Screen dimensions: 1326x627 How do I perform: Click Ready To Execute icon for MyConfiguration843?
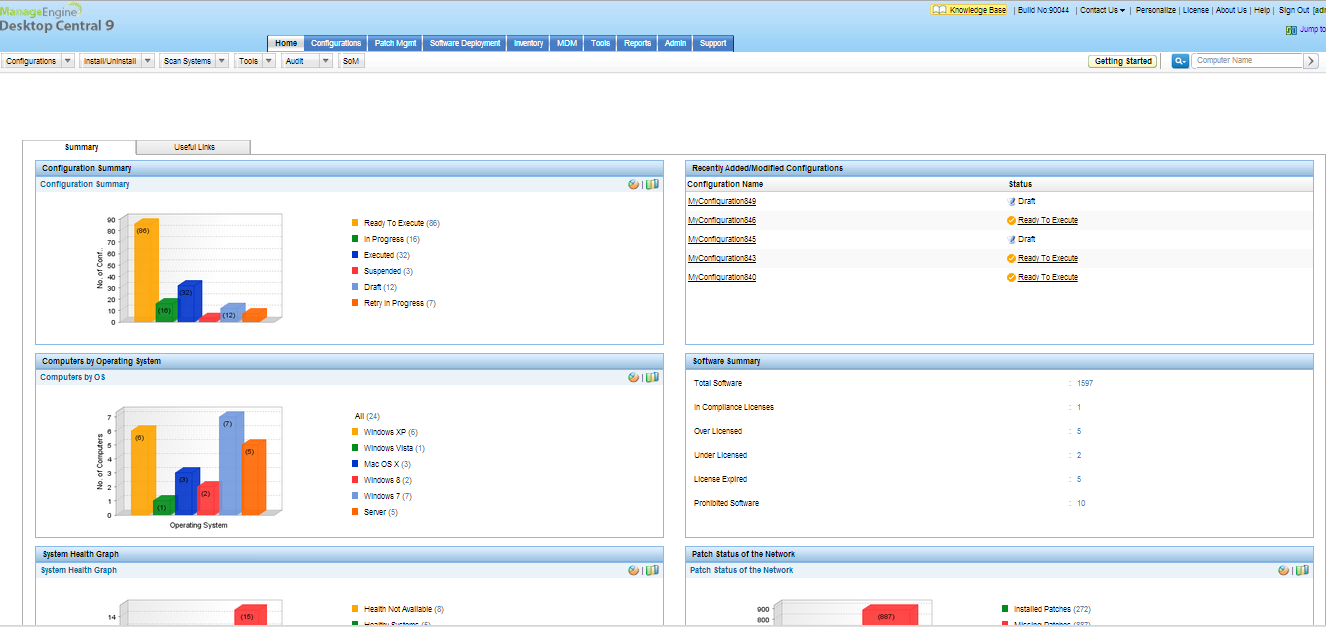click(x=1012, y=258)
